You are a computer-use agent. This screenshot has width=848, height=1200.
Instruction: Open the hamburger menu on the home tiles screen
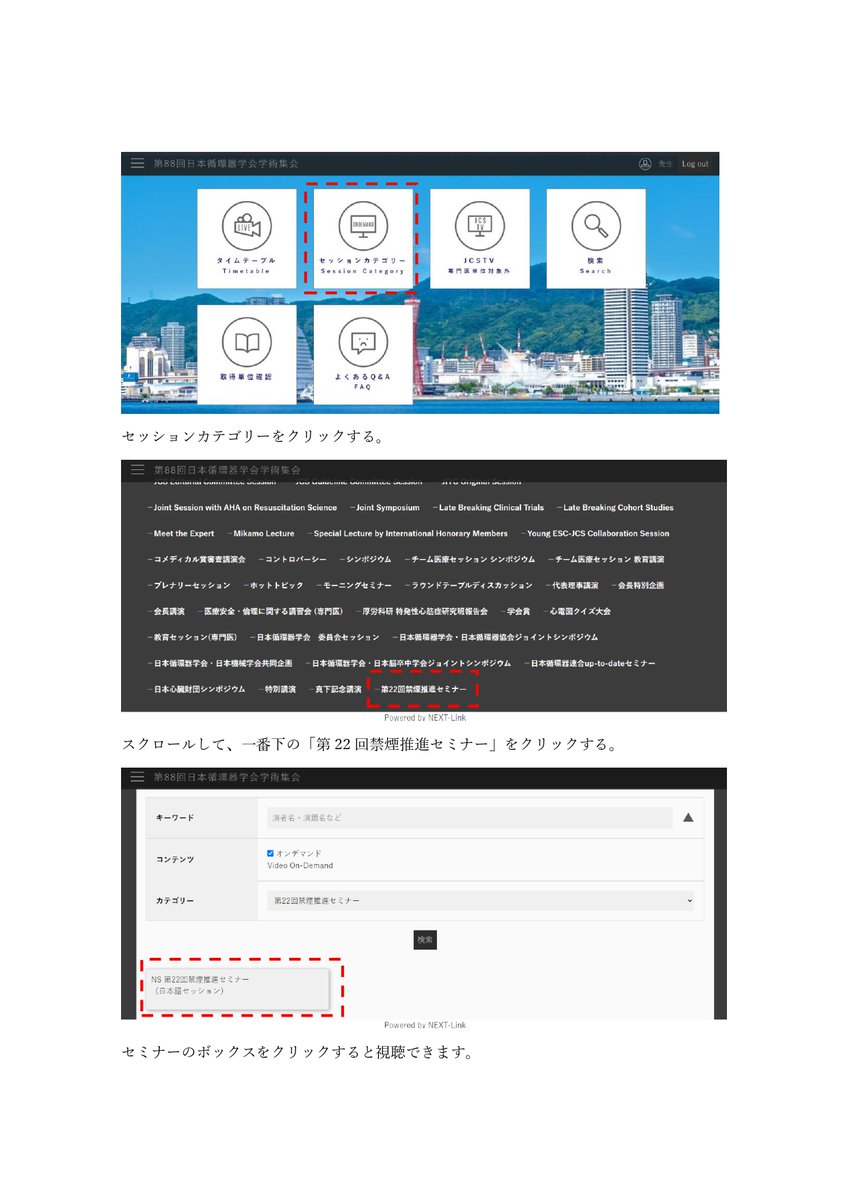(137, 163)
